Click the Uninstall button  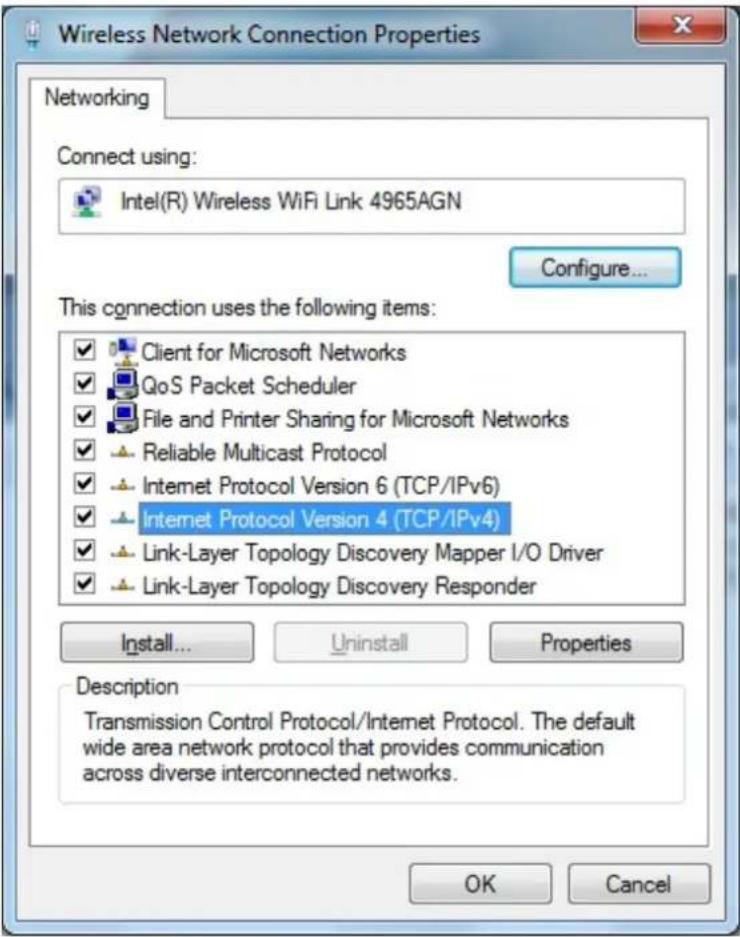[370, 643]
